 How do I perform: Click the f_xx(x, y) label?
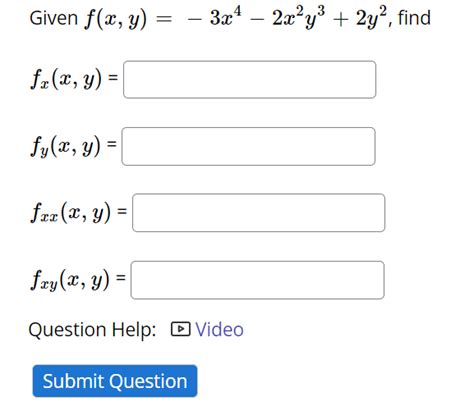pos(71,213)
